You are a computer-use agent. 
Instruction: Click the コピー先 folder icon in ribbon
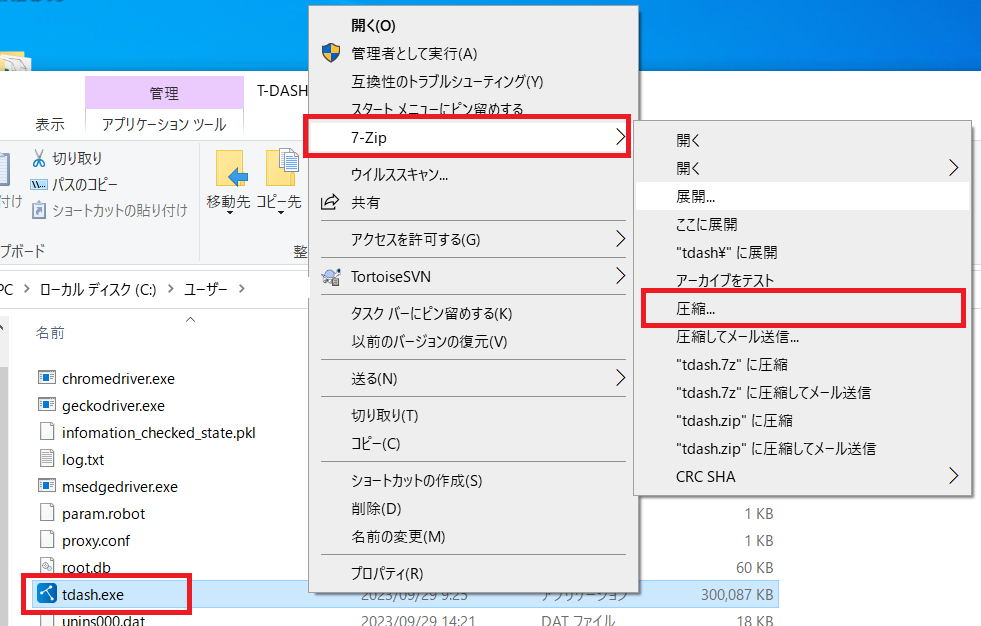click(280, 170)
